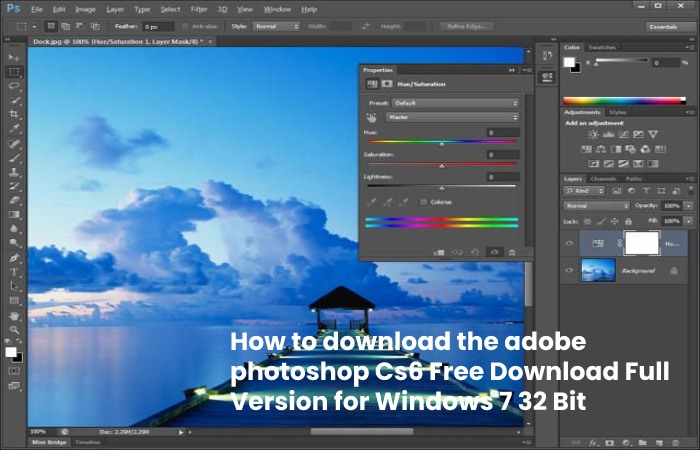Select the Move tool
Image resolution: width=700 pixels, height=450 pixels.
pyautogui.click(x=14, y=58)
